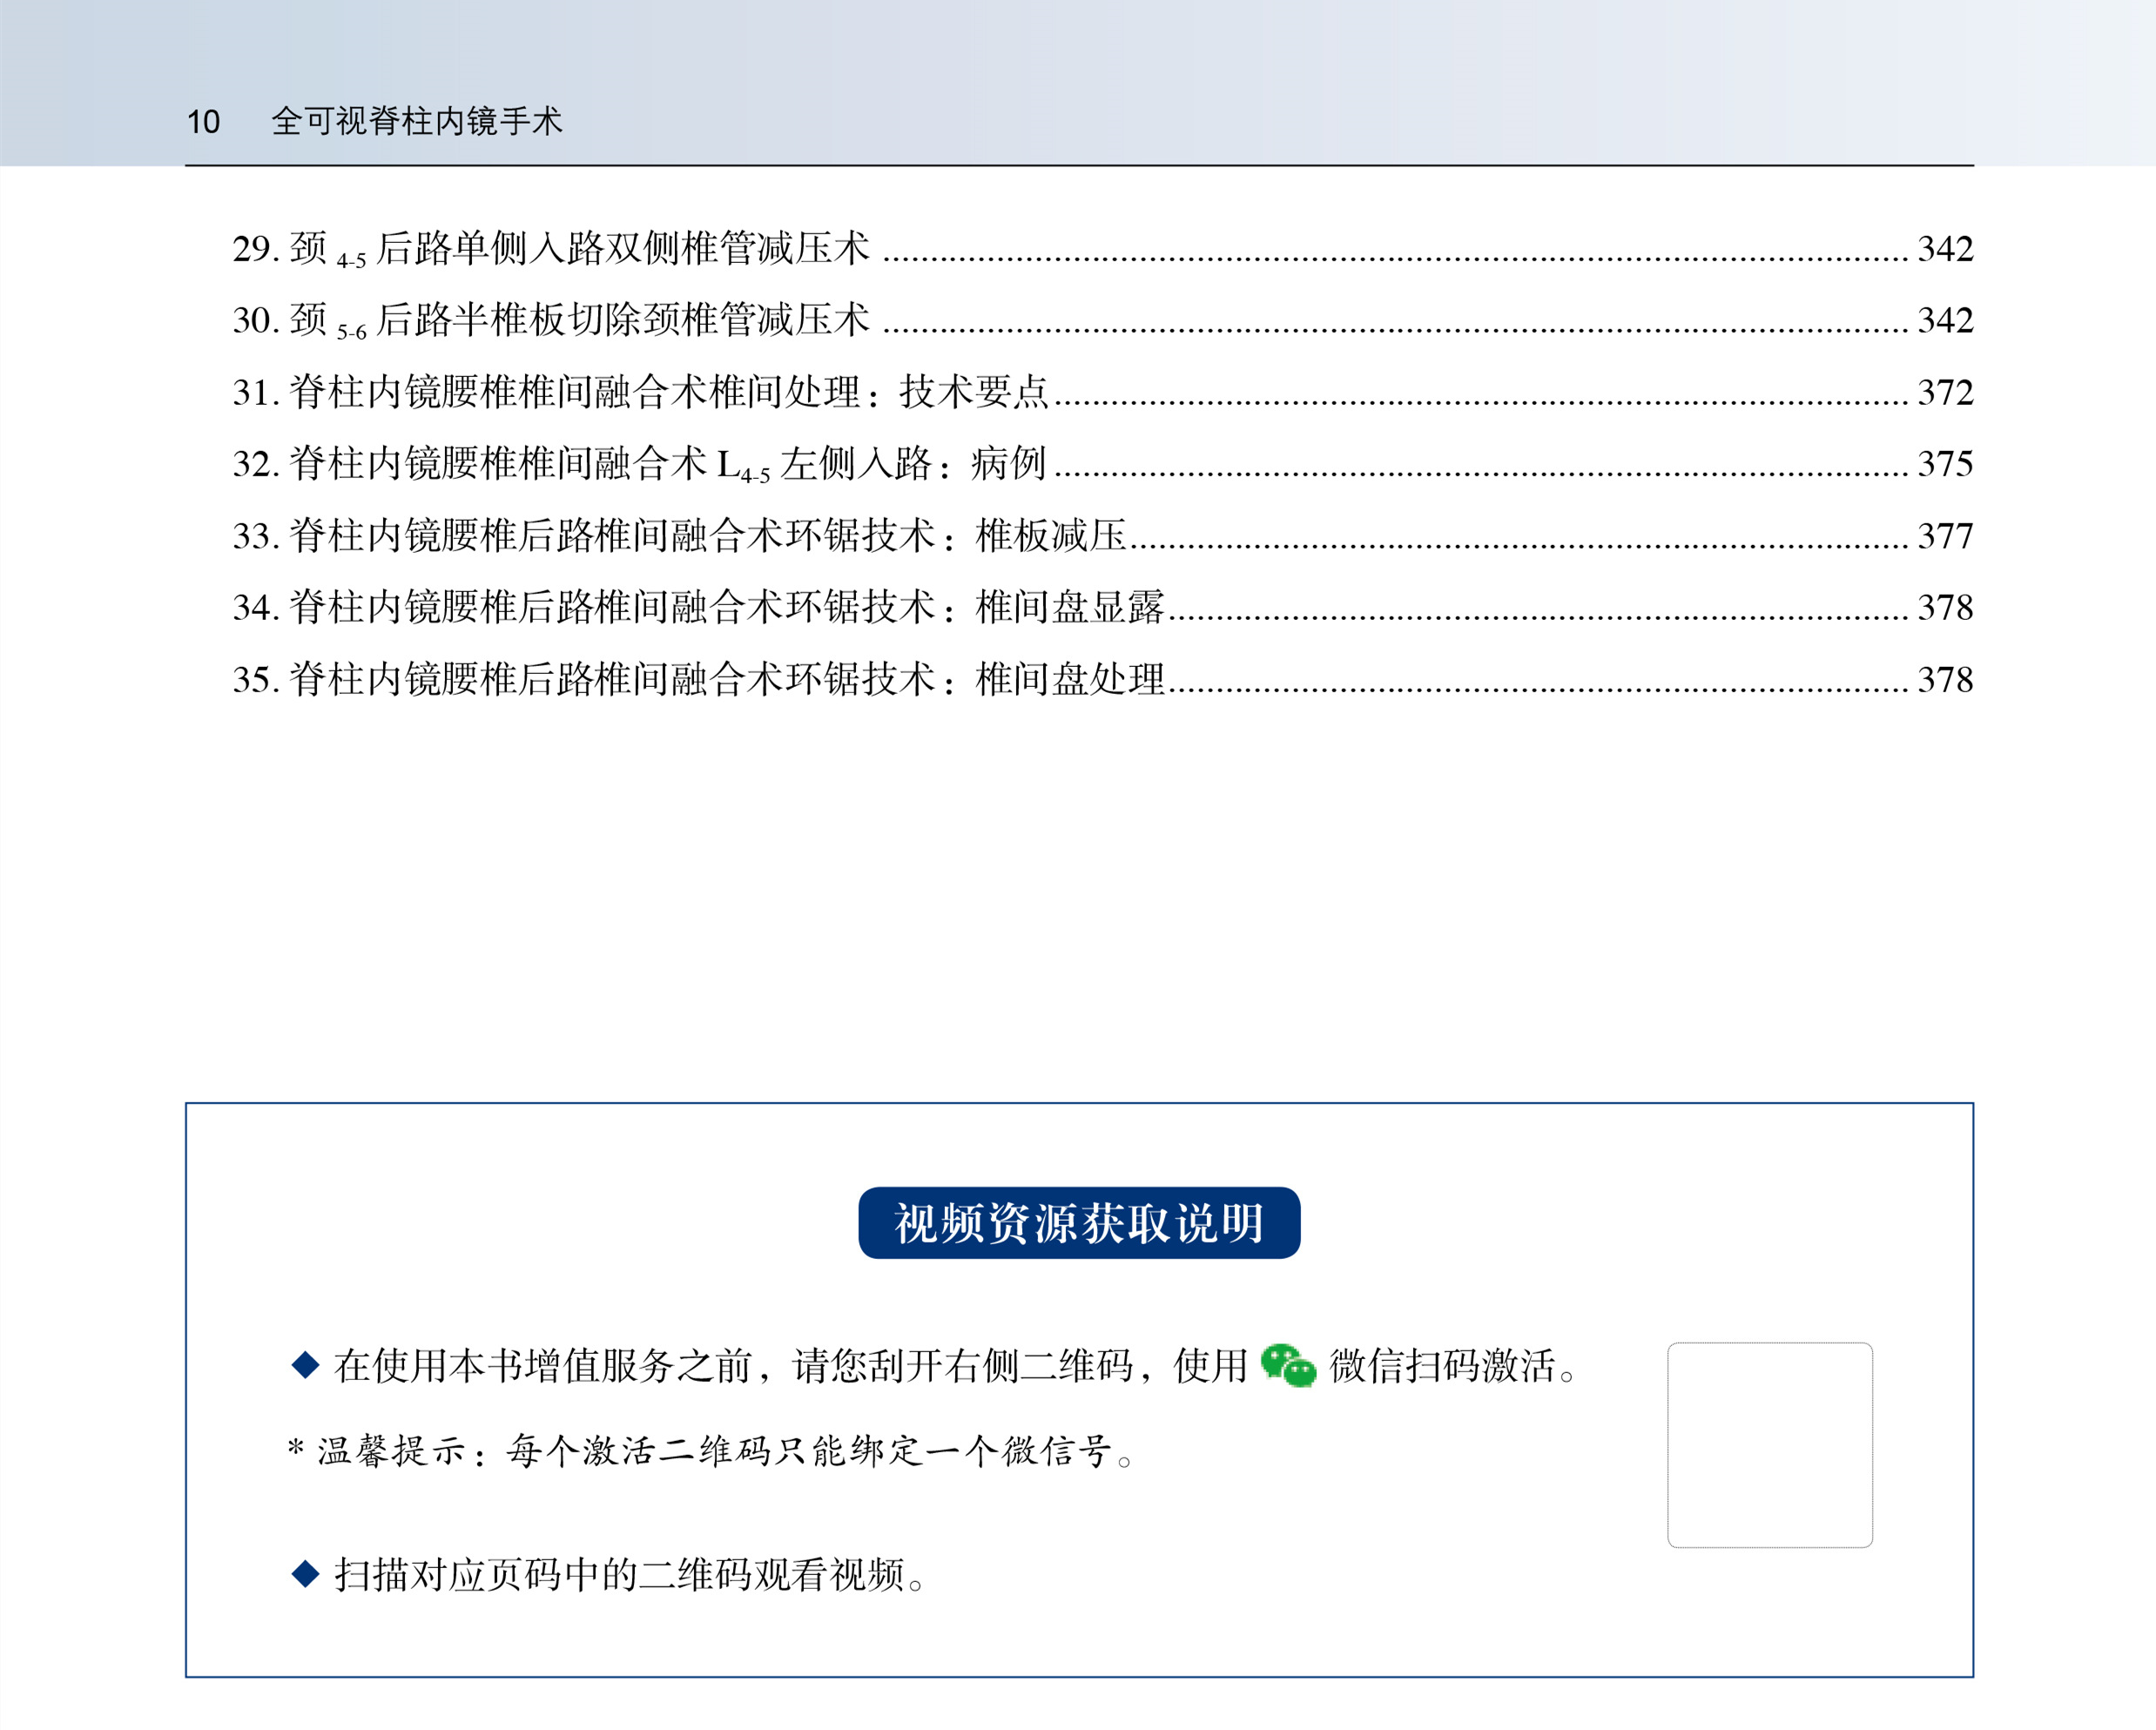Click the header title 全可视脊柱内镜手术

(416, 121)
